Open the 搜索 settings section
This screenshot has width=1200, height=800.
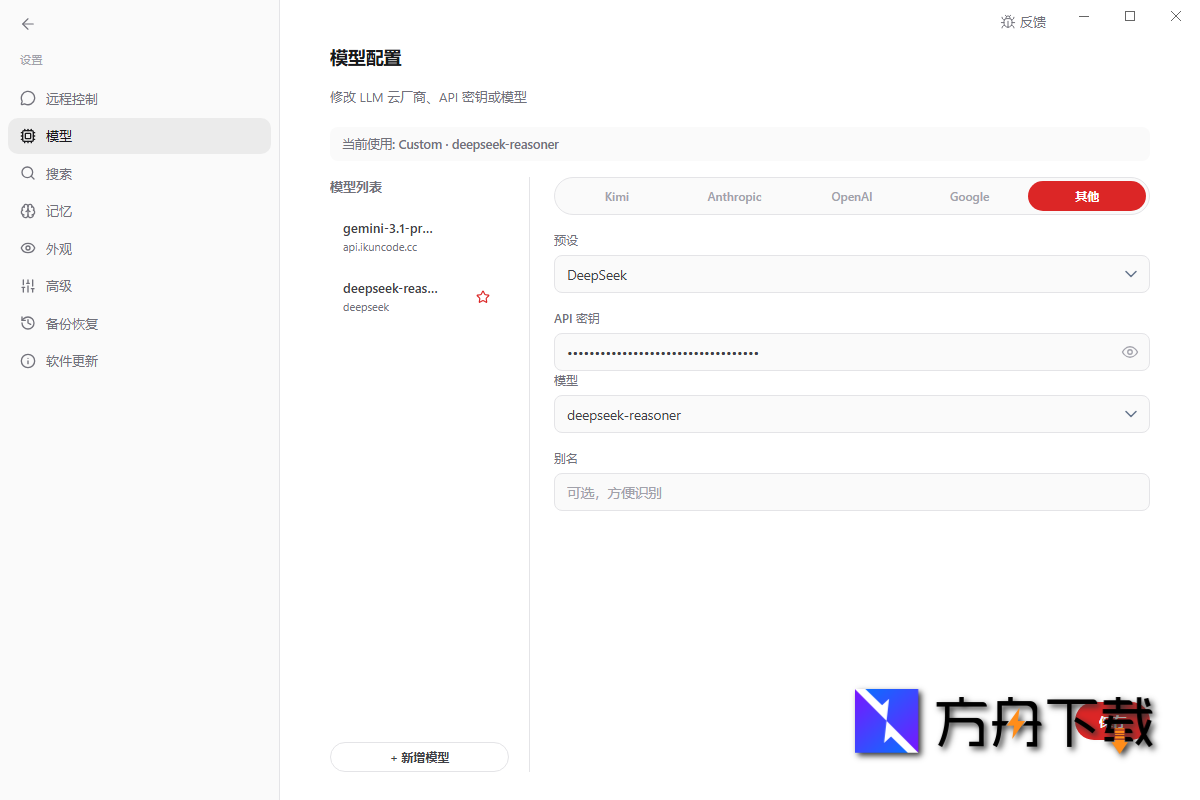click(x=60, y=173)
